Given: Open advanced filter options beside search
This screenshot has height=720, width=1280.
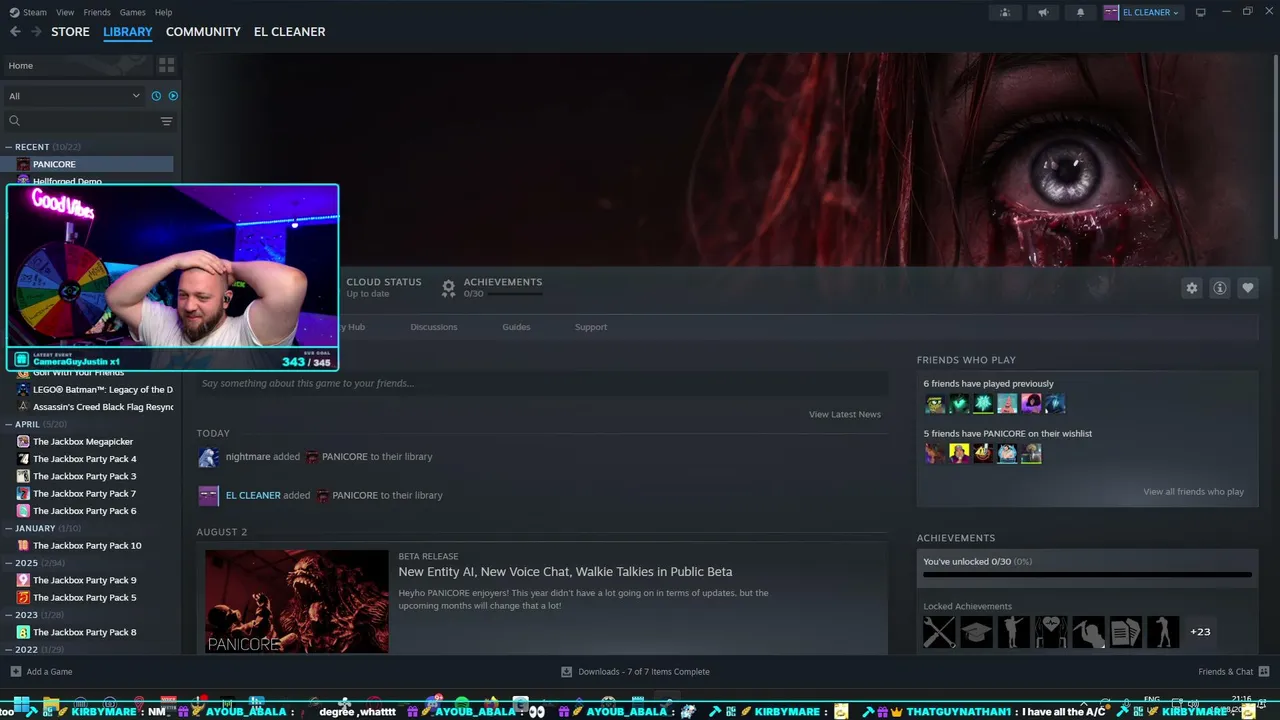Looking at the screenshot, I should (166, 121).
